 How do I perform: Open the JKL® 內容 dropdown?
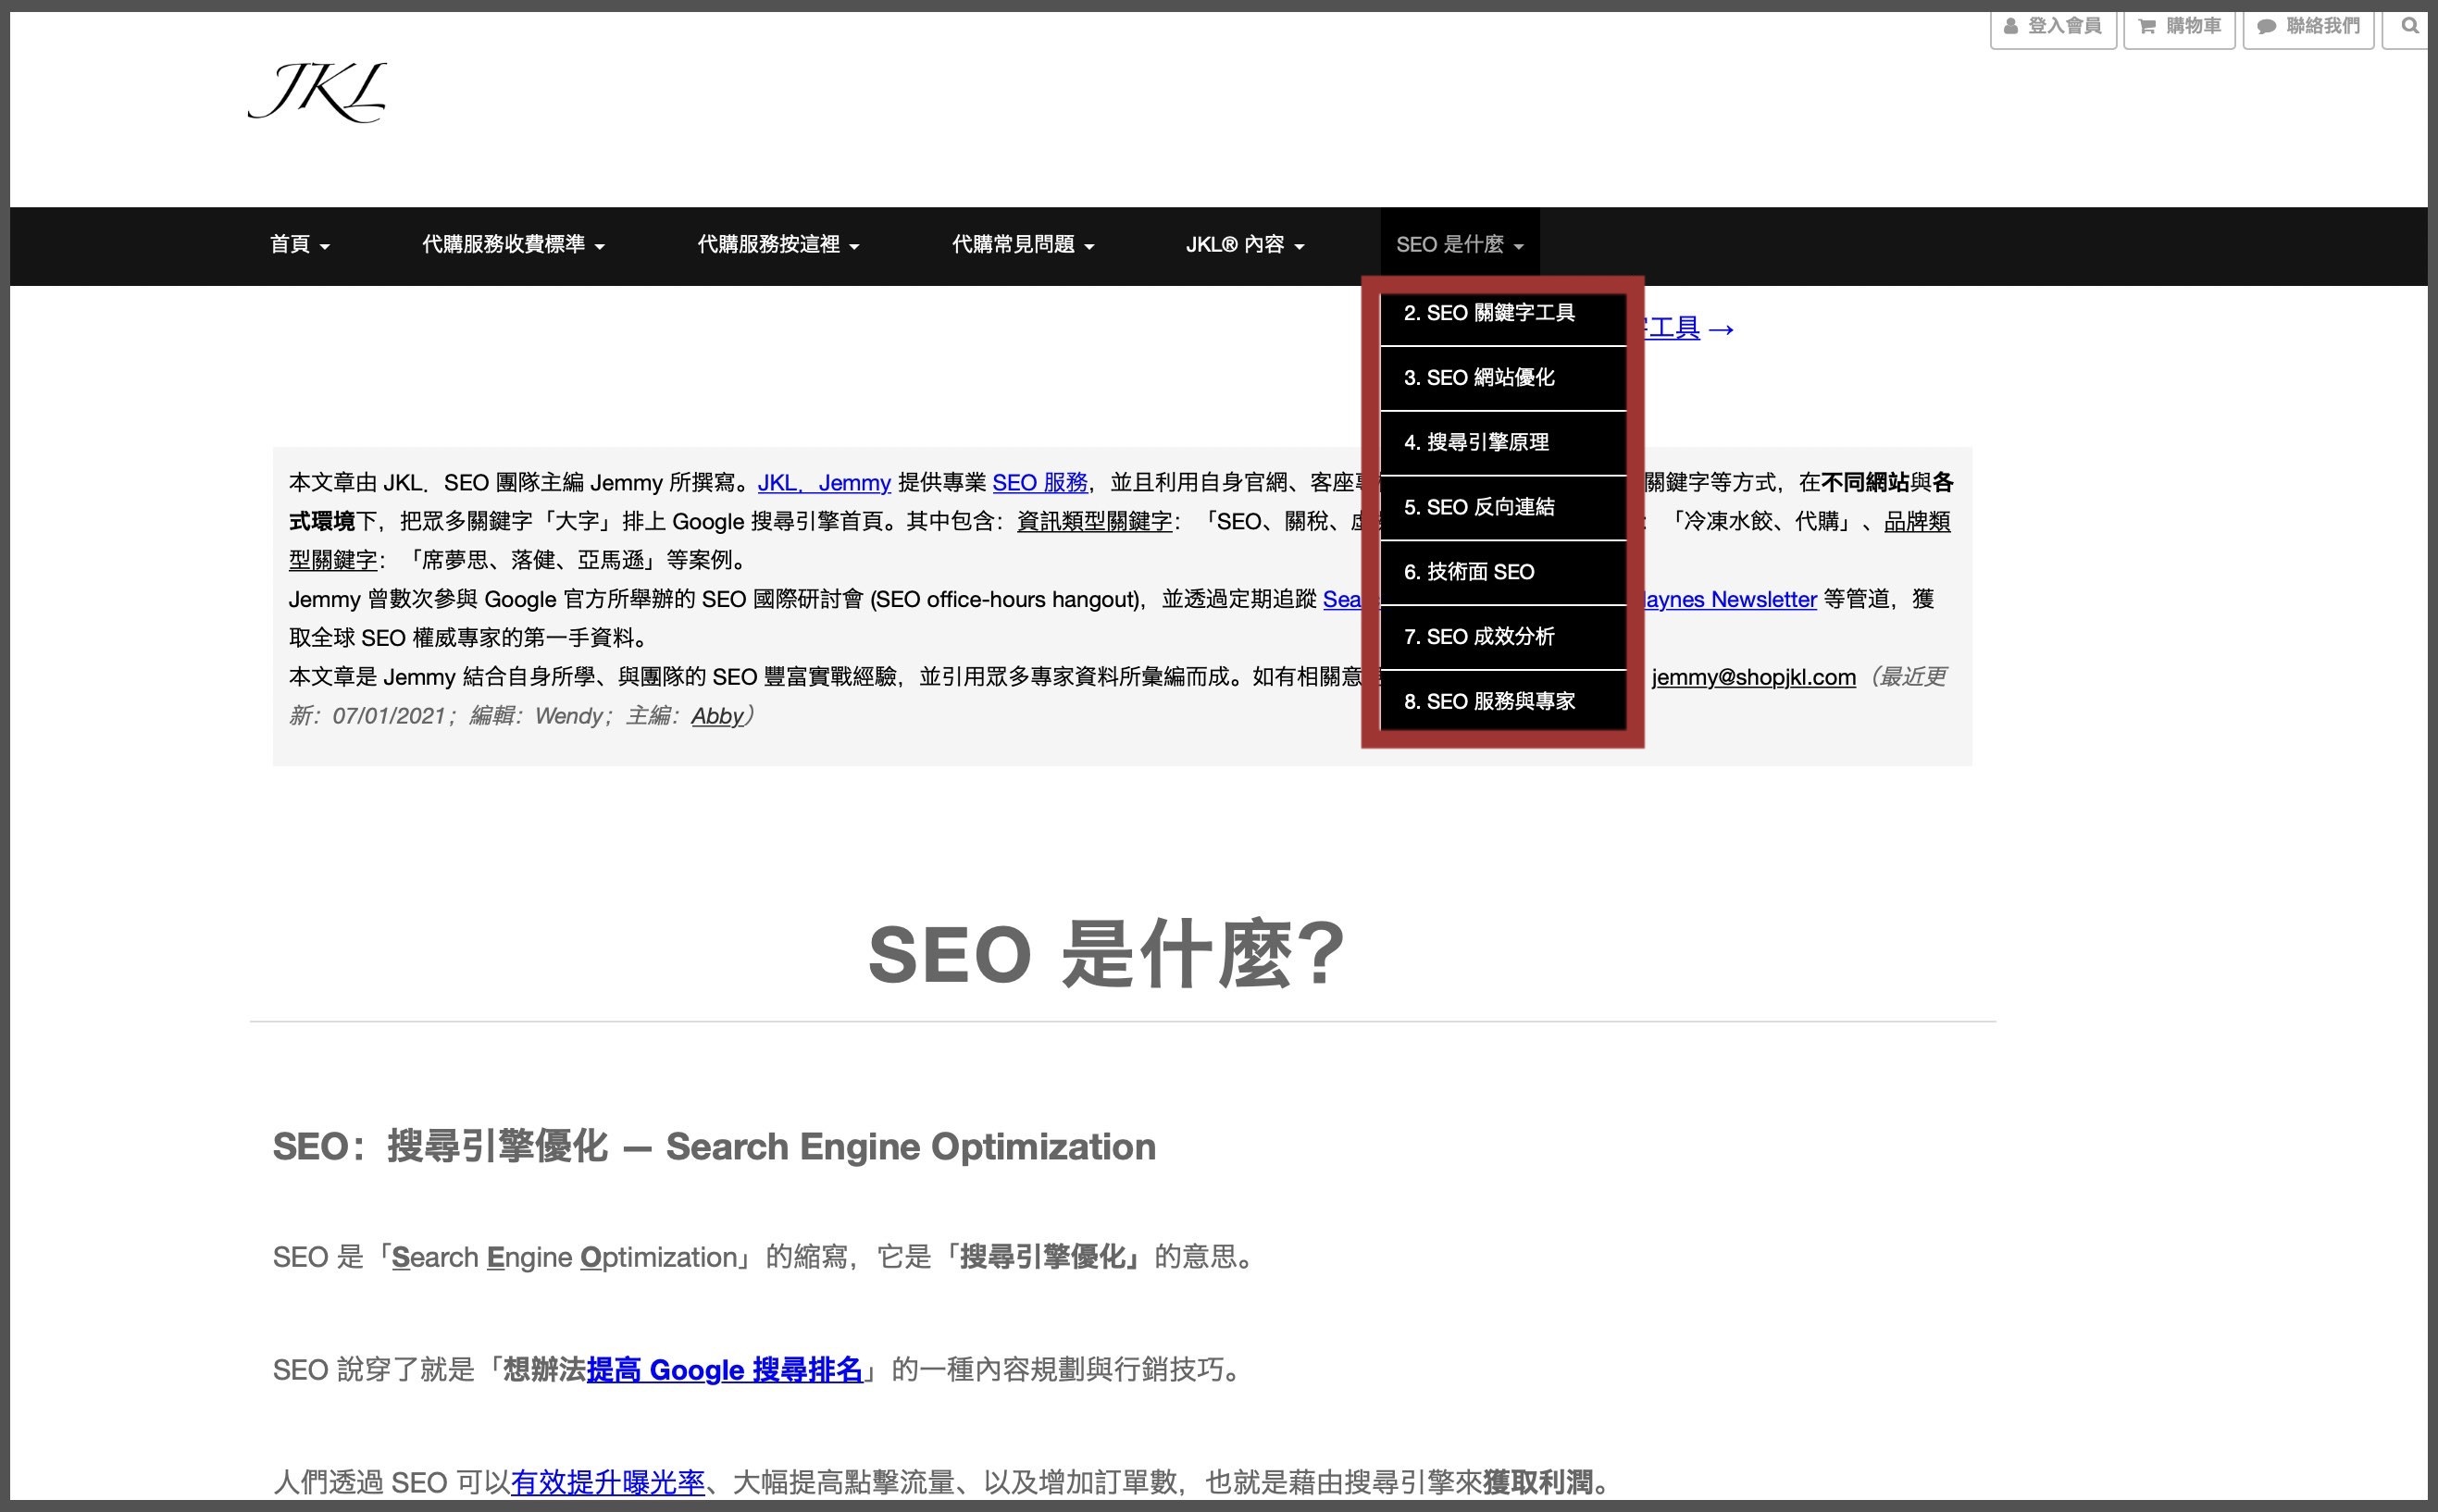1245,245
